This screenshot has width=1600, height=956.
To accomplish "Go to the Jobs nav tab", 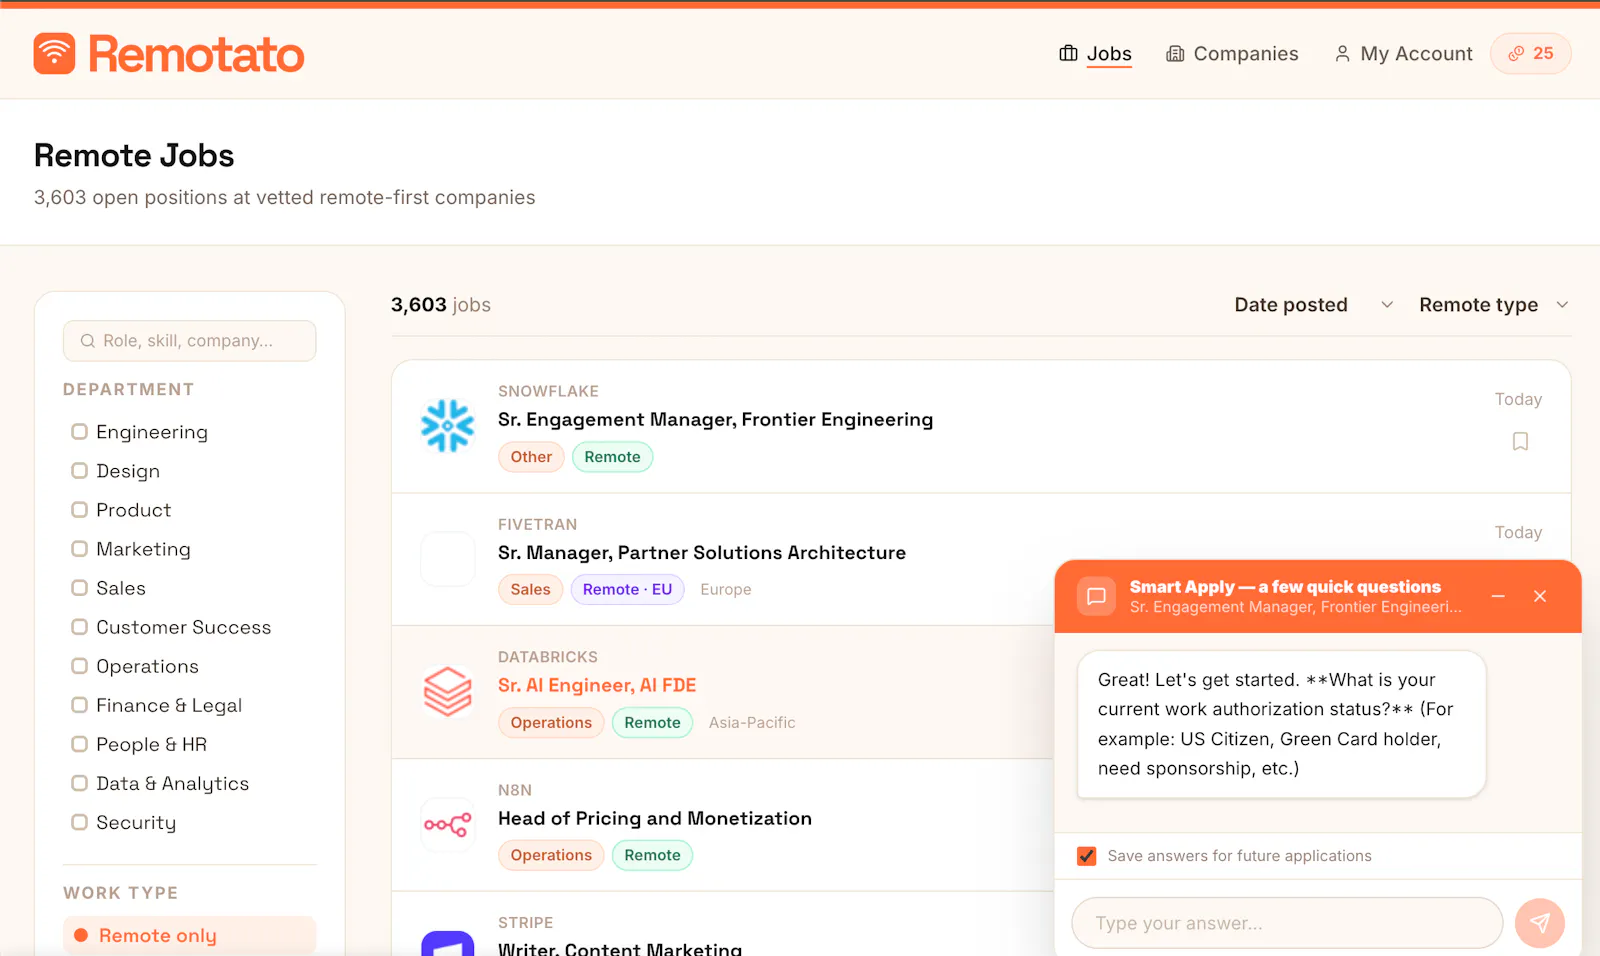I will (1095, 54).
